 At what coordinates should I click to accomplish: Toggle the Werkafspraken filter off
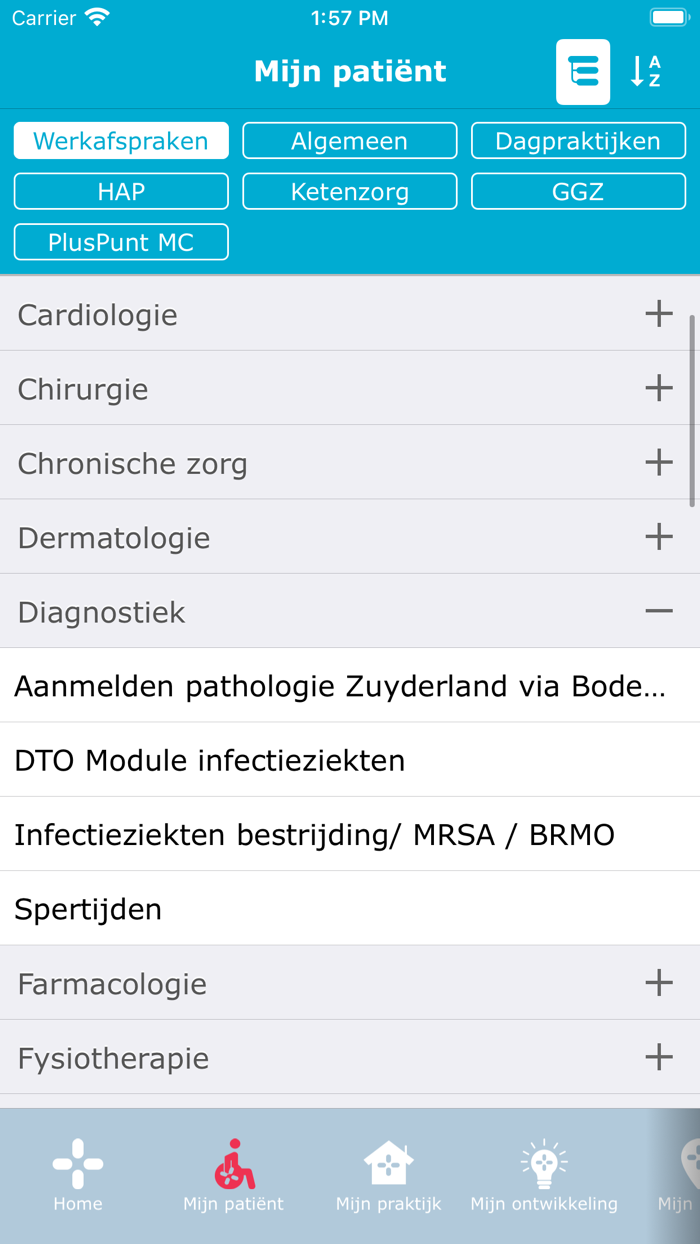pyautogui.click(x=120, y=140)
